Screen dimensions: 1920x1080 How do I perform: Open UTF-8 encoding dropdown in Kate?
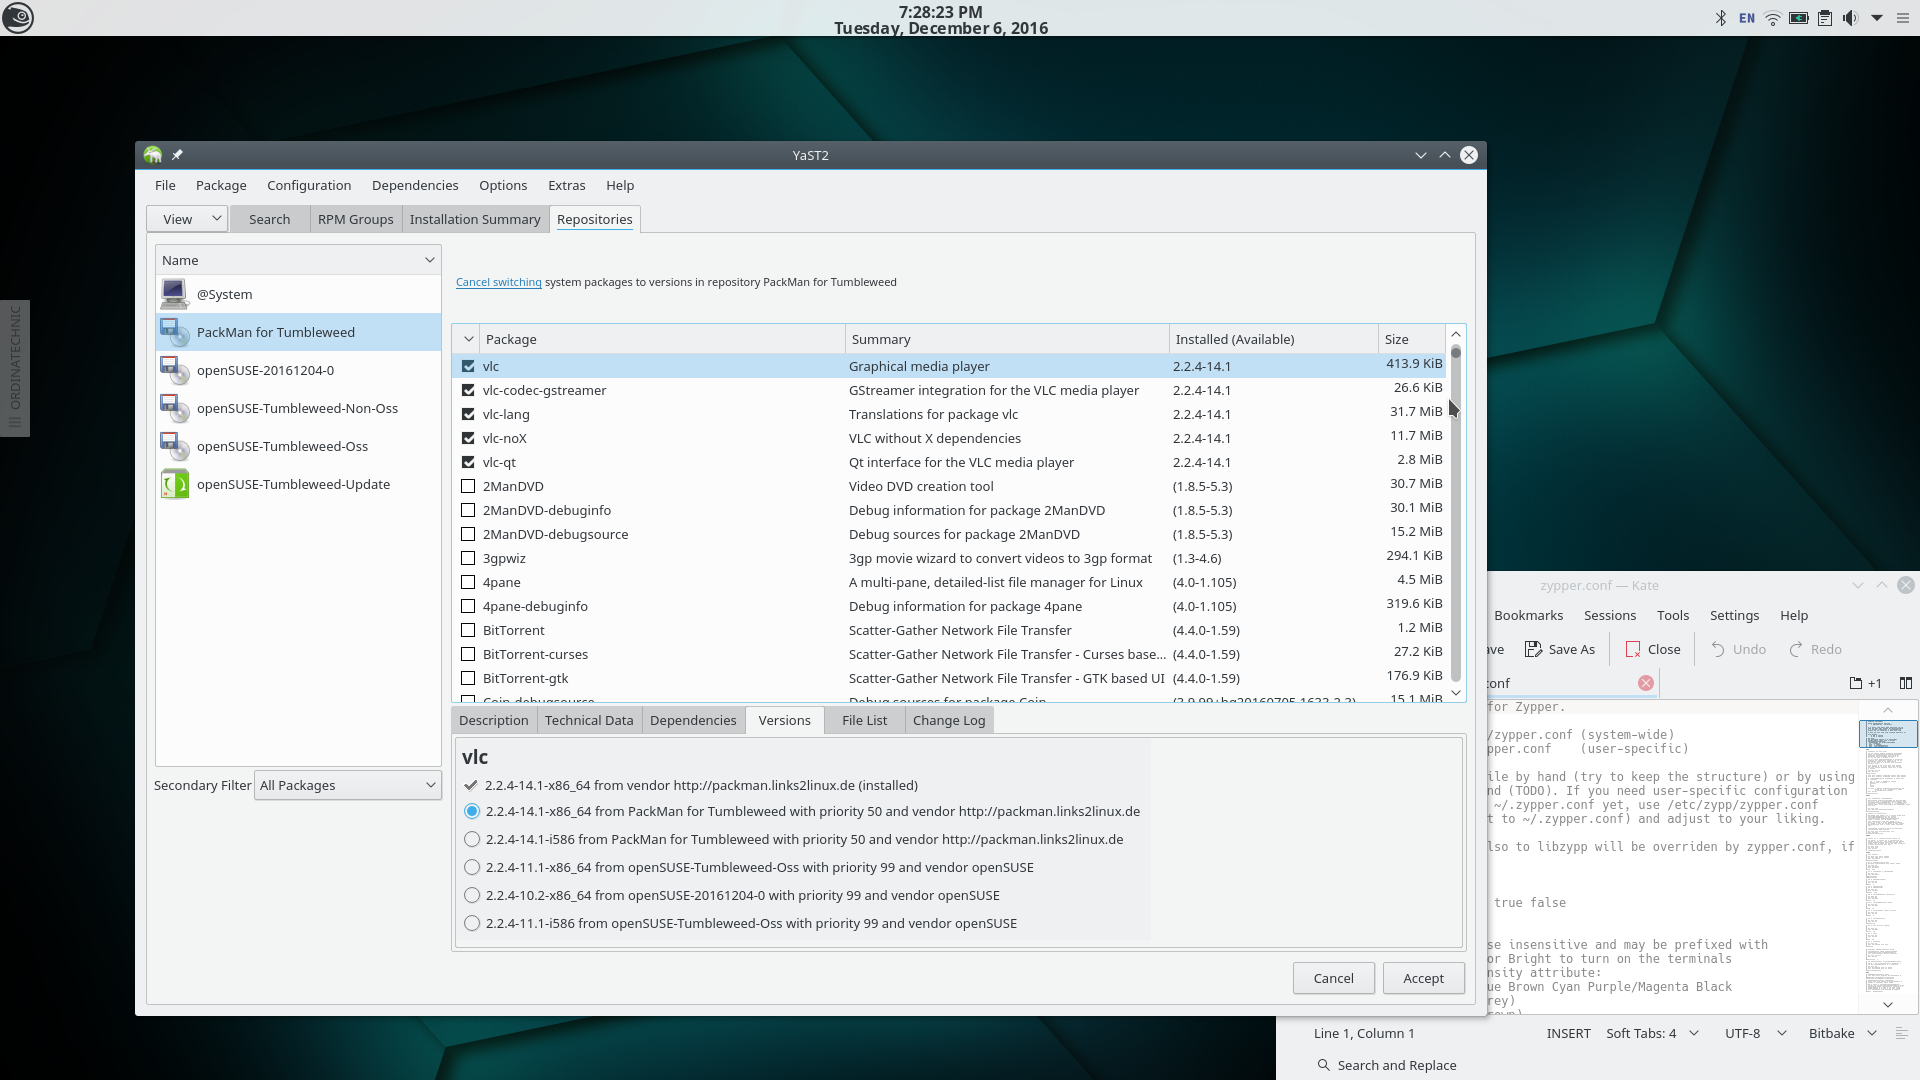[1755, 1033]
